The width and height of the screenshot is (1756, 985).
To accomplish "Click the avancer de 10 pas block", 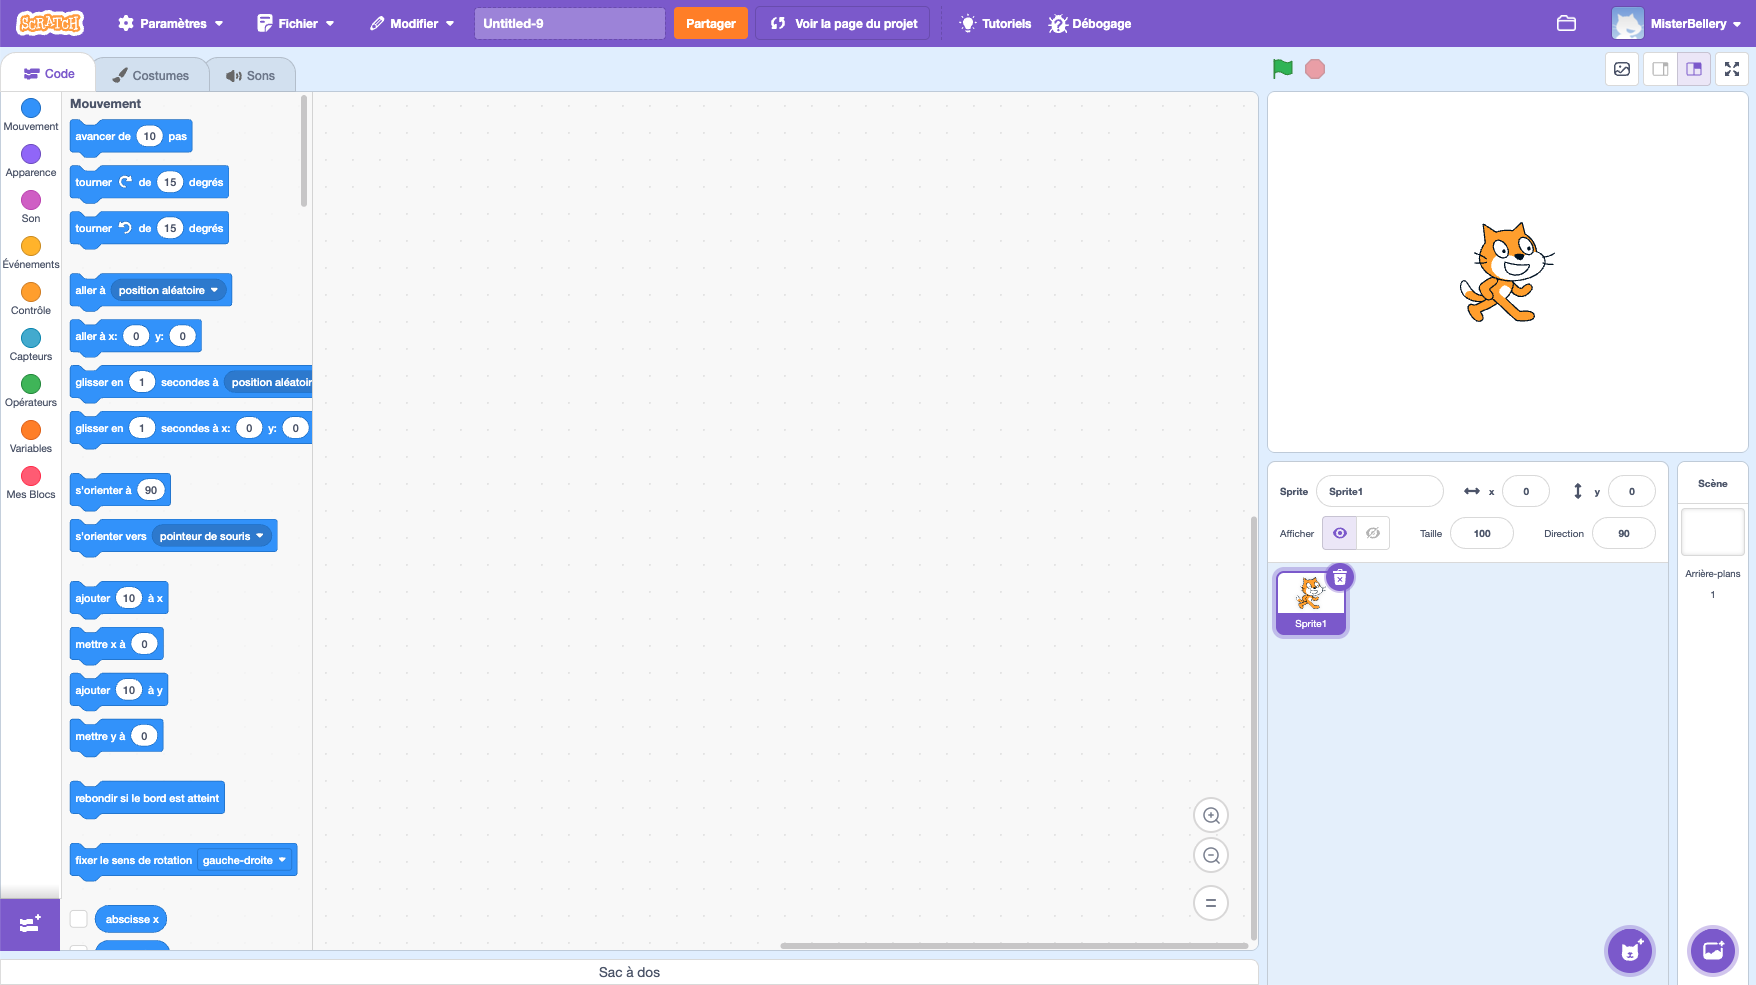I will (131, 136).
